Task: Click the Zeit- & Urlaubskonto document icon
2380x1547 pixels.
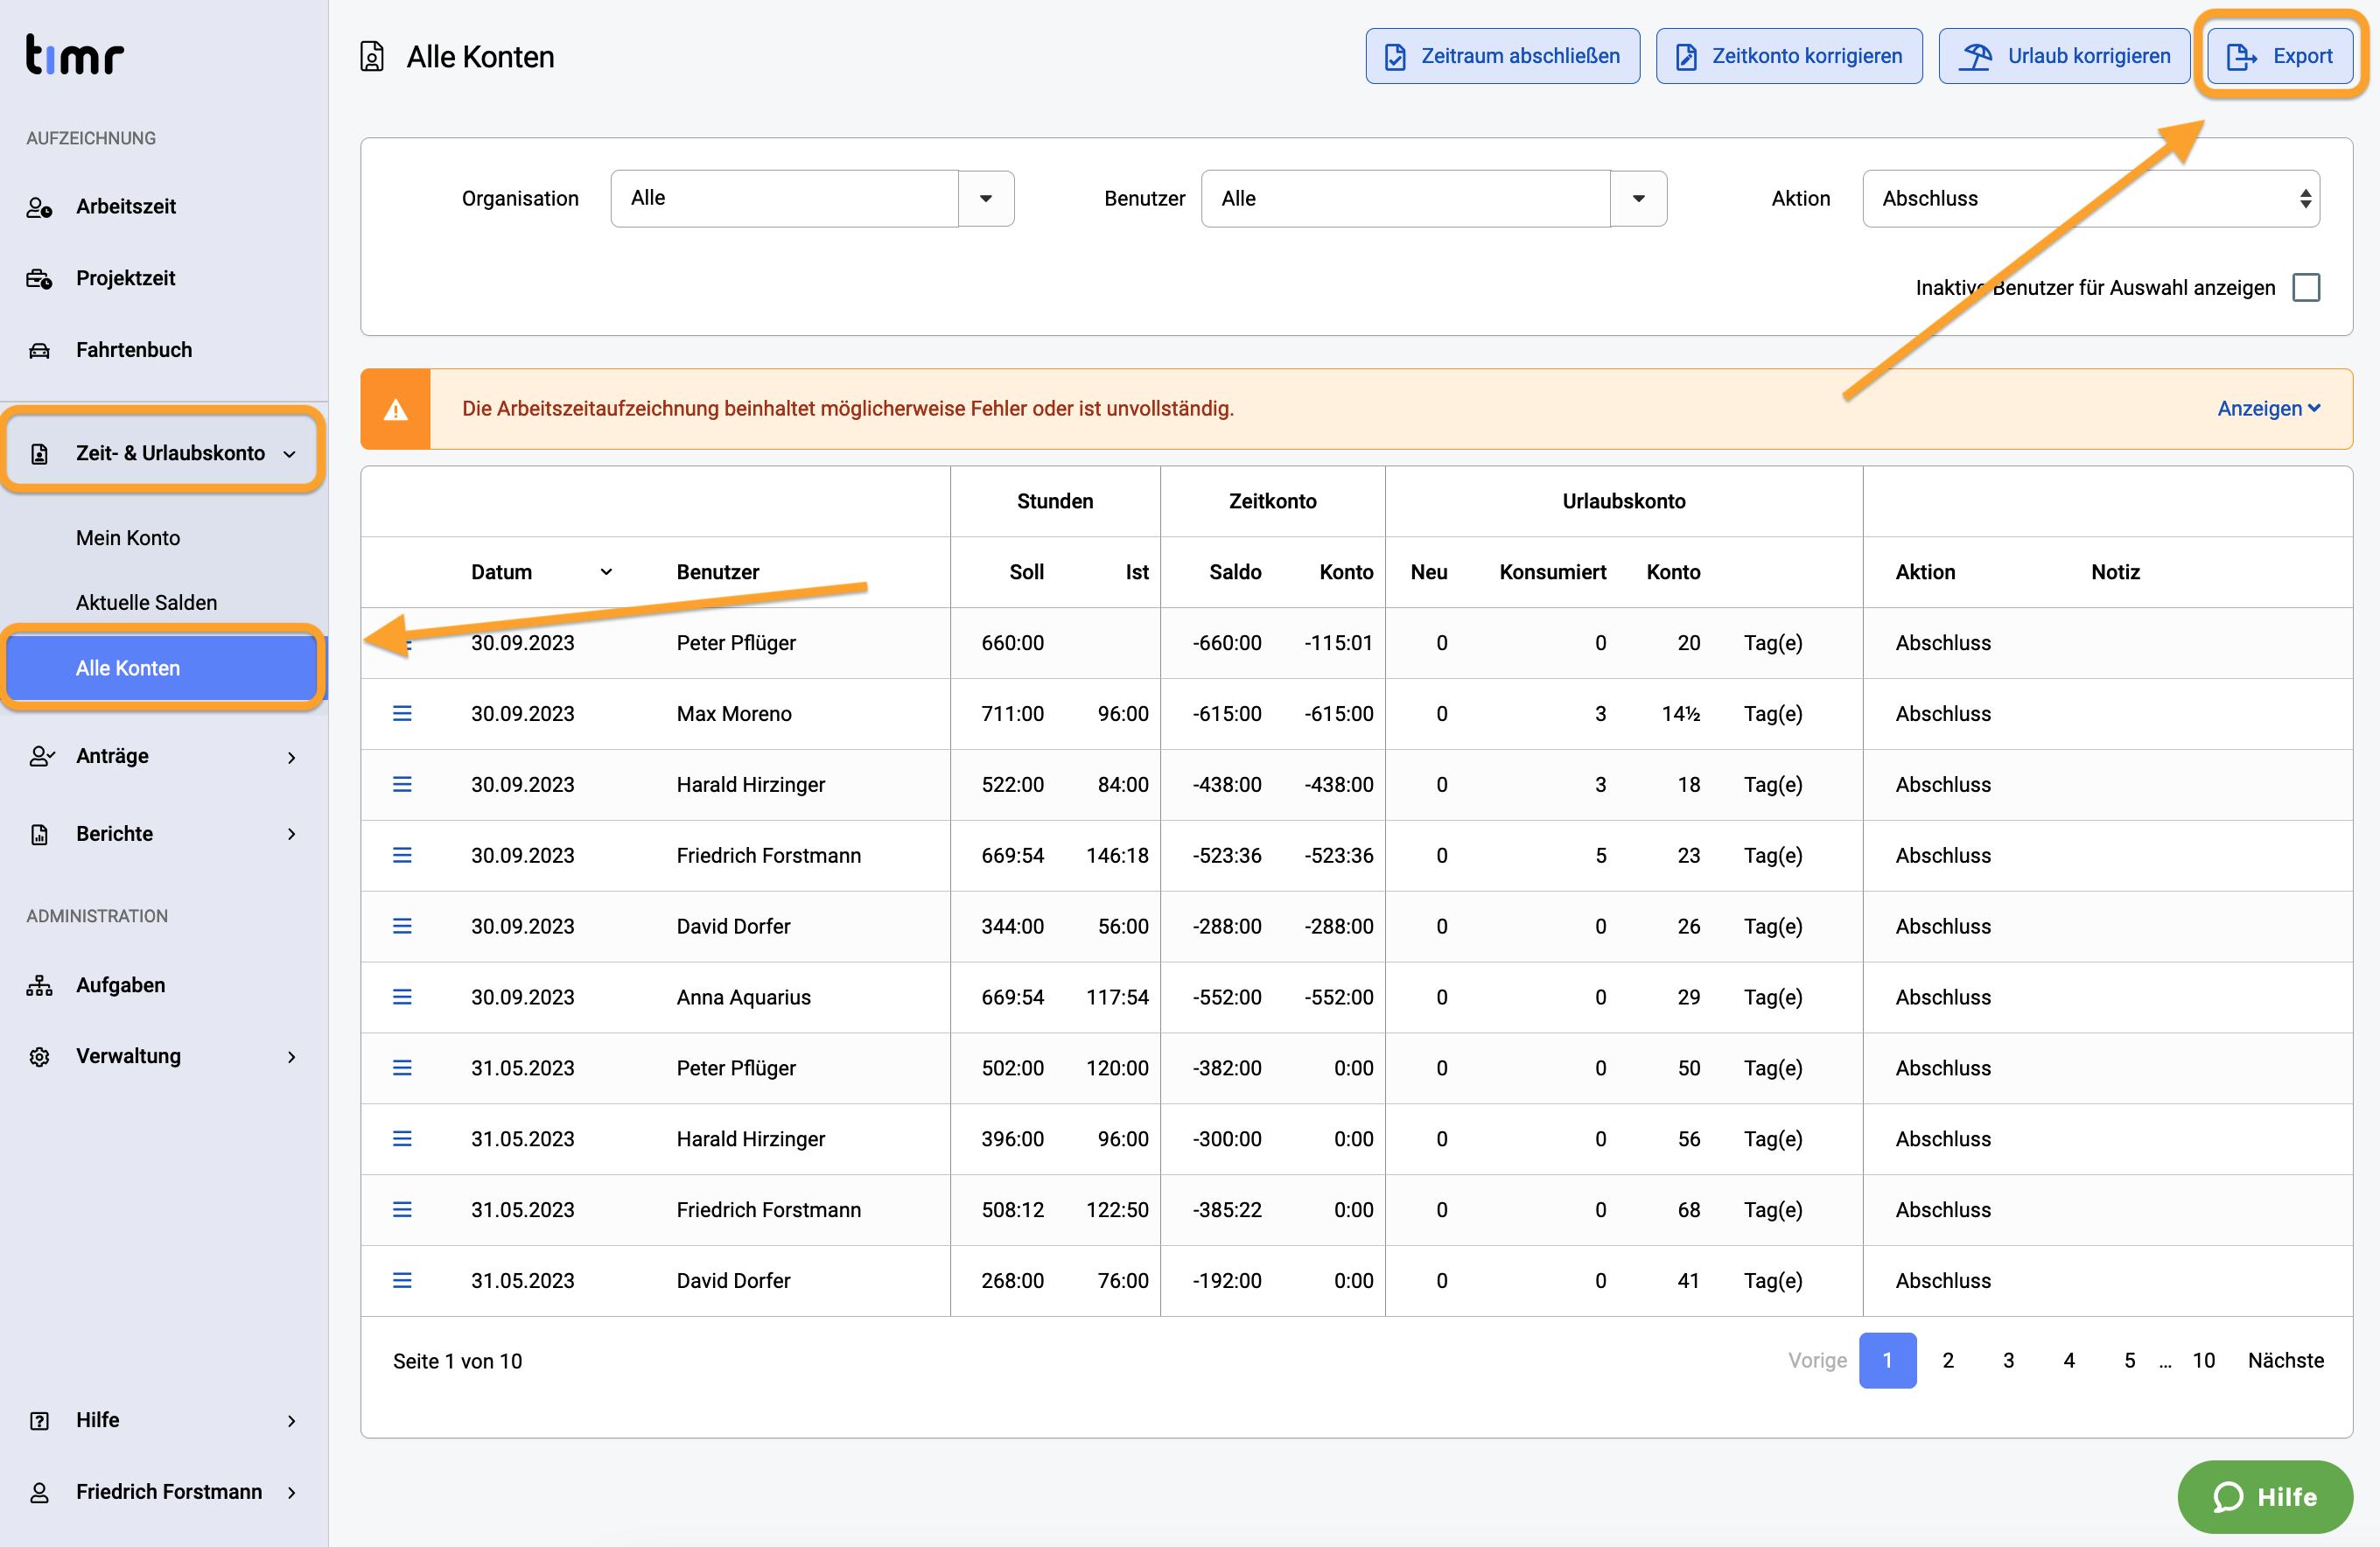Action: pos(39,454)
